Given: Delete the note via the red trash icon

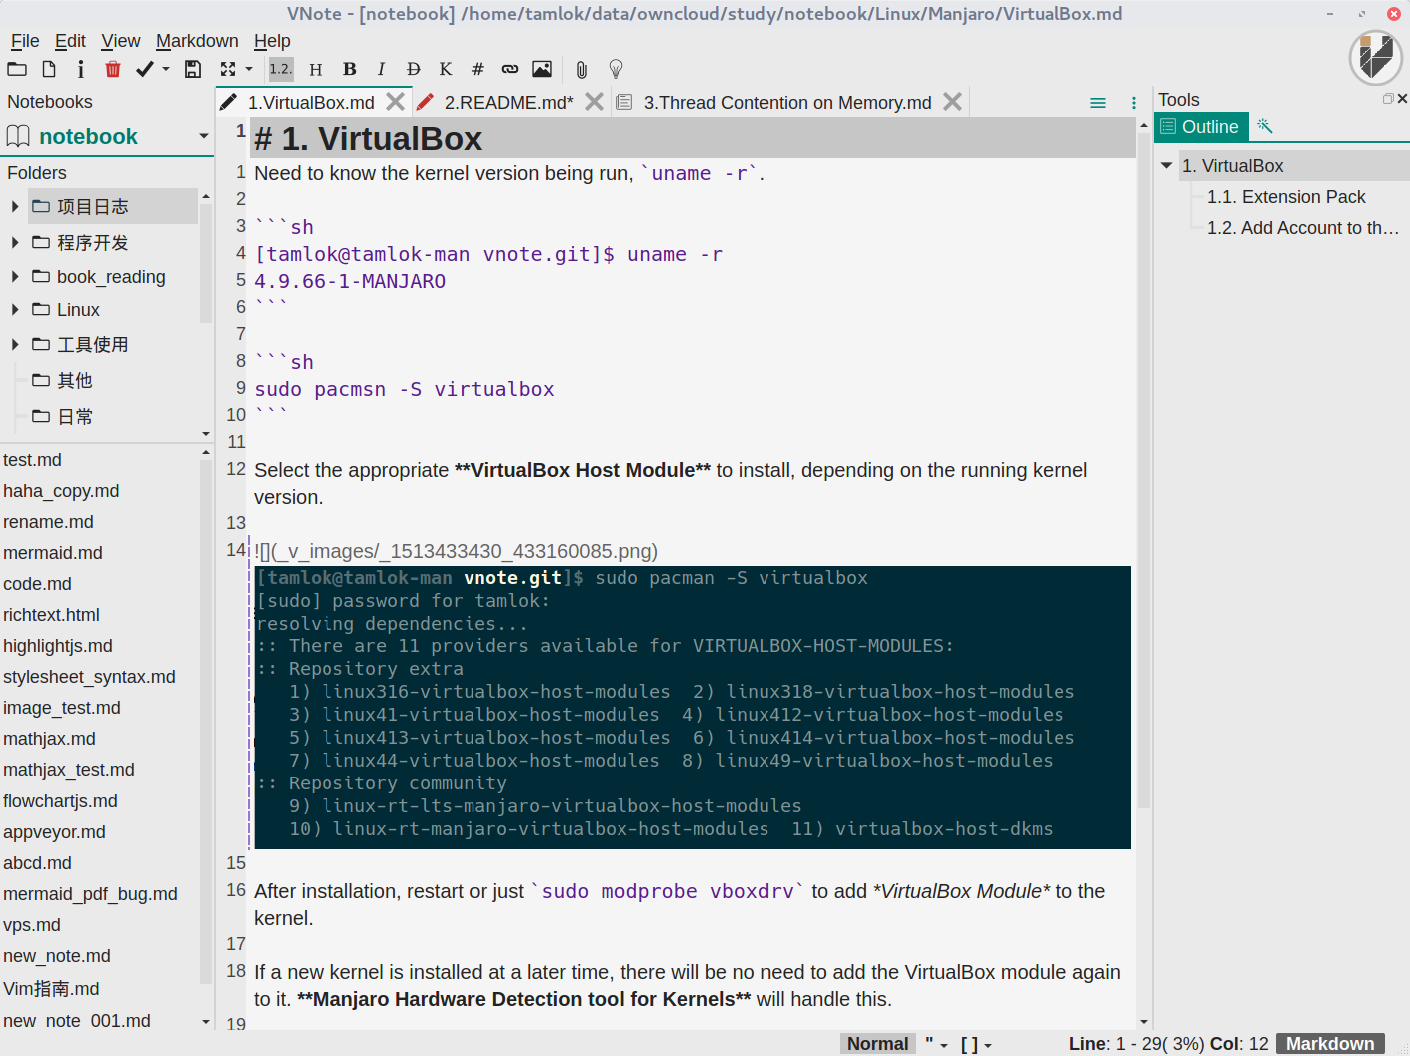Looking at the screenshot, I should point(113,69).
